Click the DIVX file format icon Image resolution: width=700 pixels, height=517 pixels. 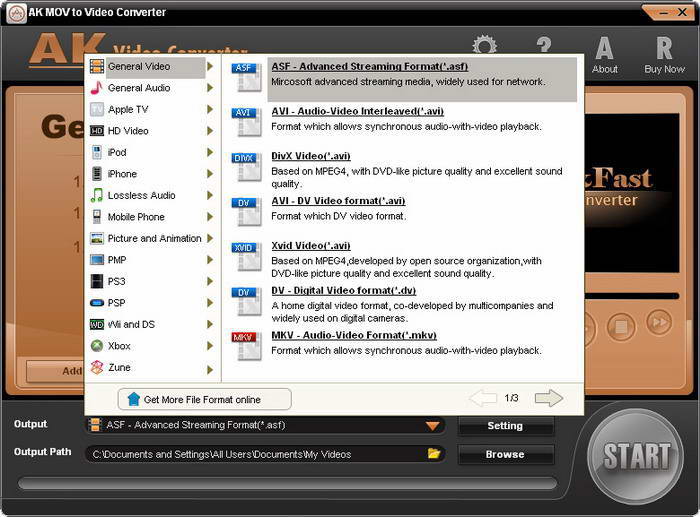tap(246, 167)
